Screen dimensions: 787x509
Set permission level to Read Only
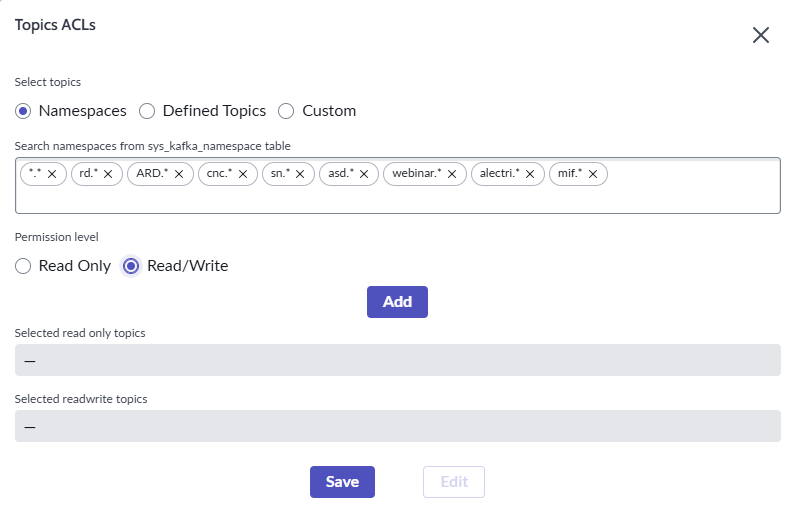pos(23,266)
